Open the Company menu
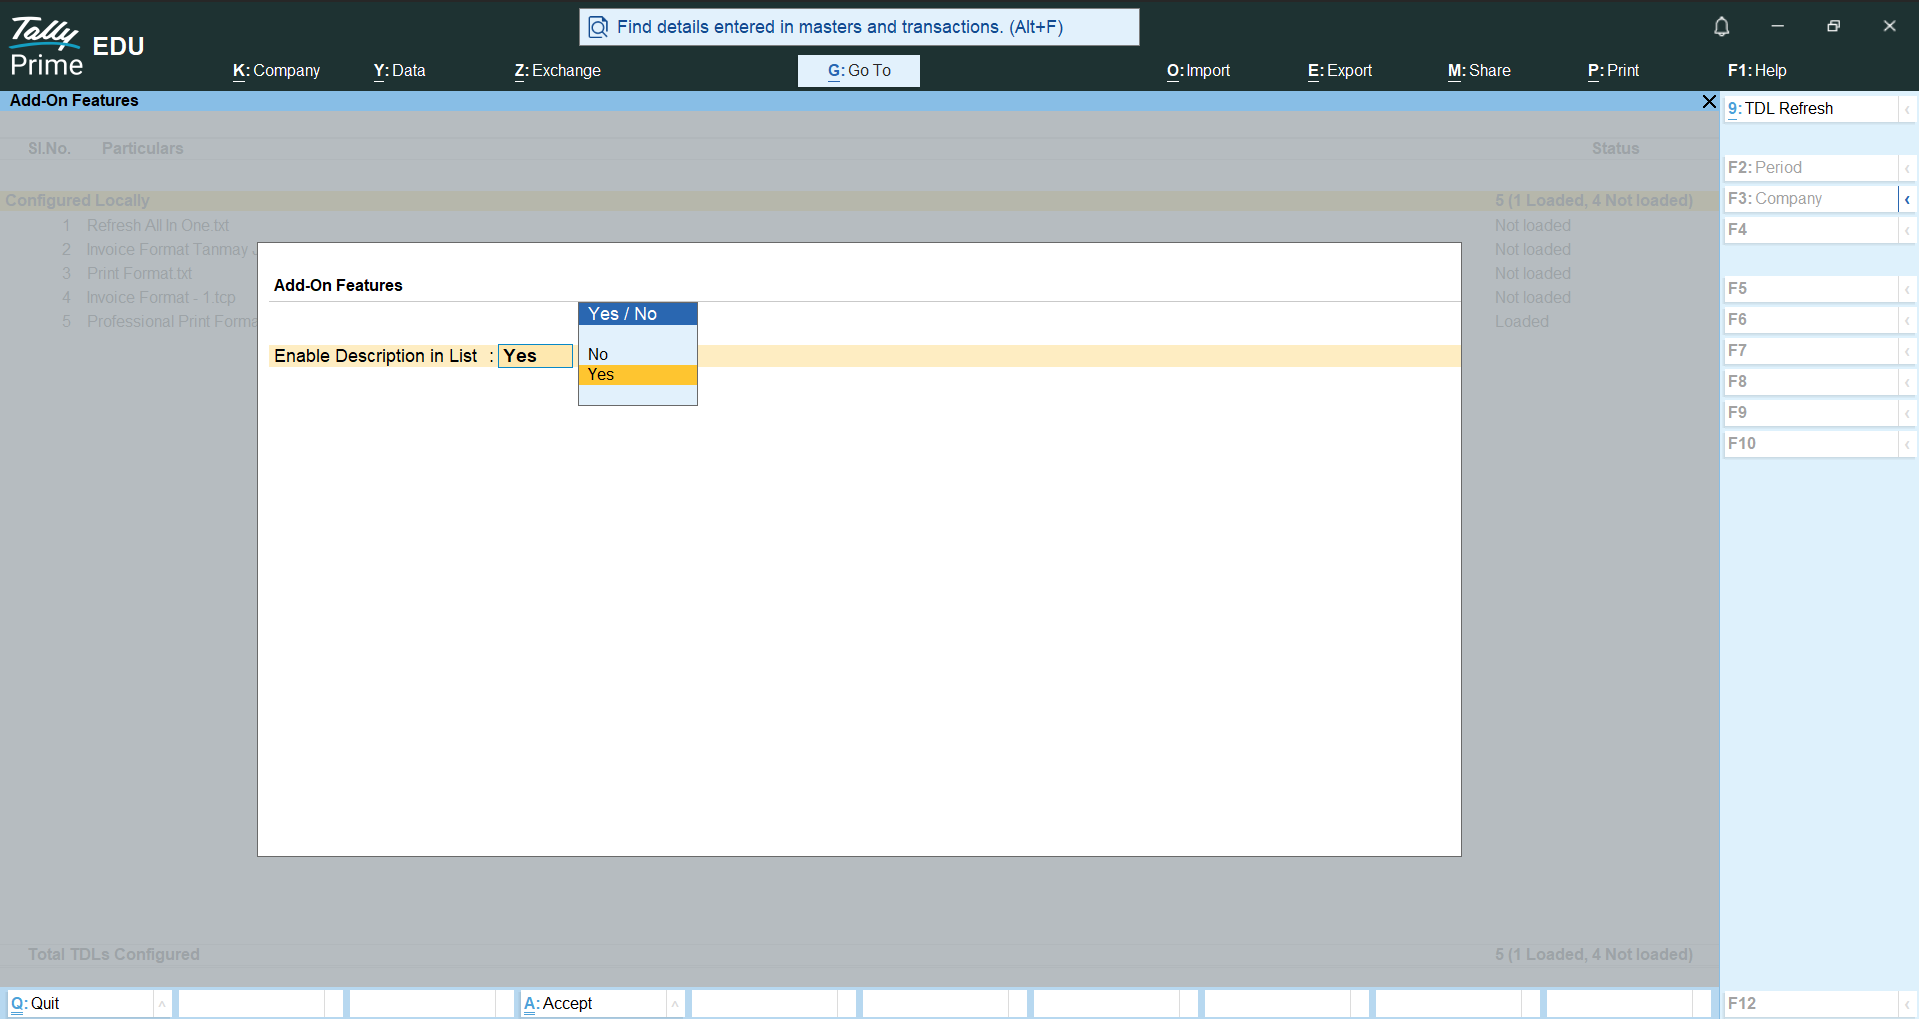This screenshot has height=1019, width=1919. 276,71
